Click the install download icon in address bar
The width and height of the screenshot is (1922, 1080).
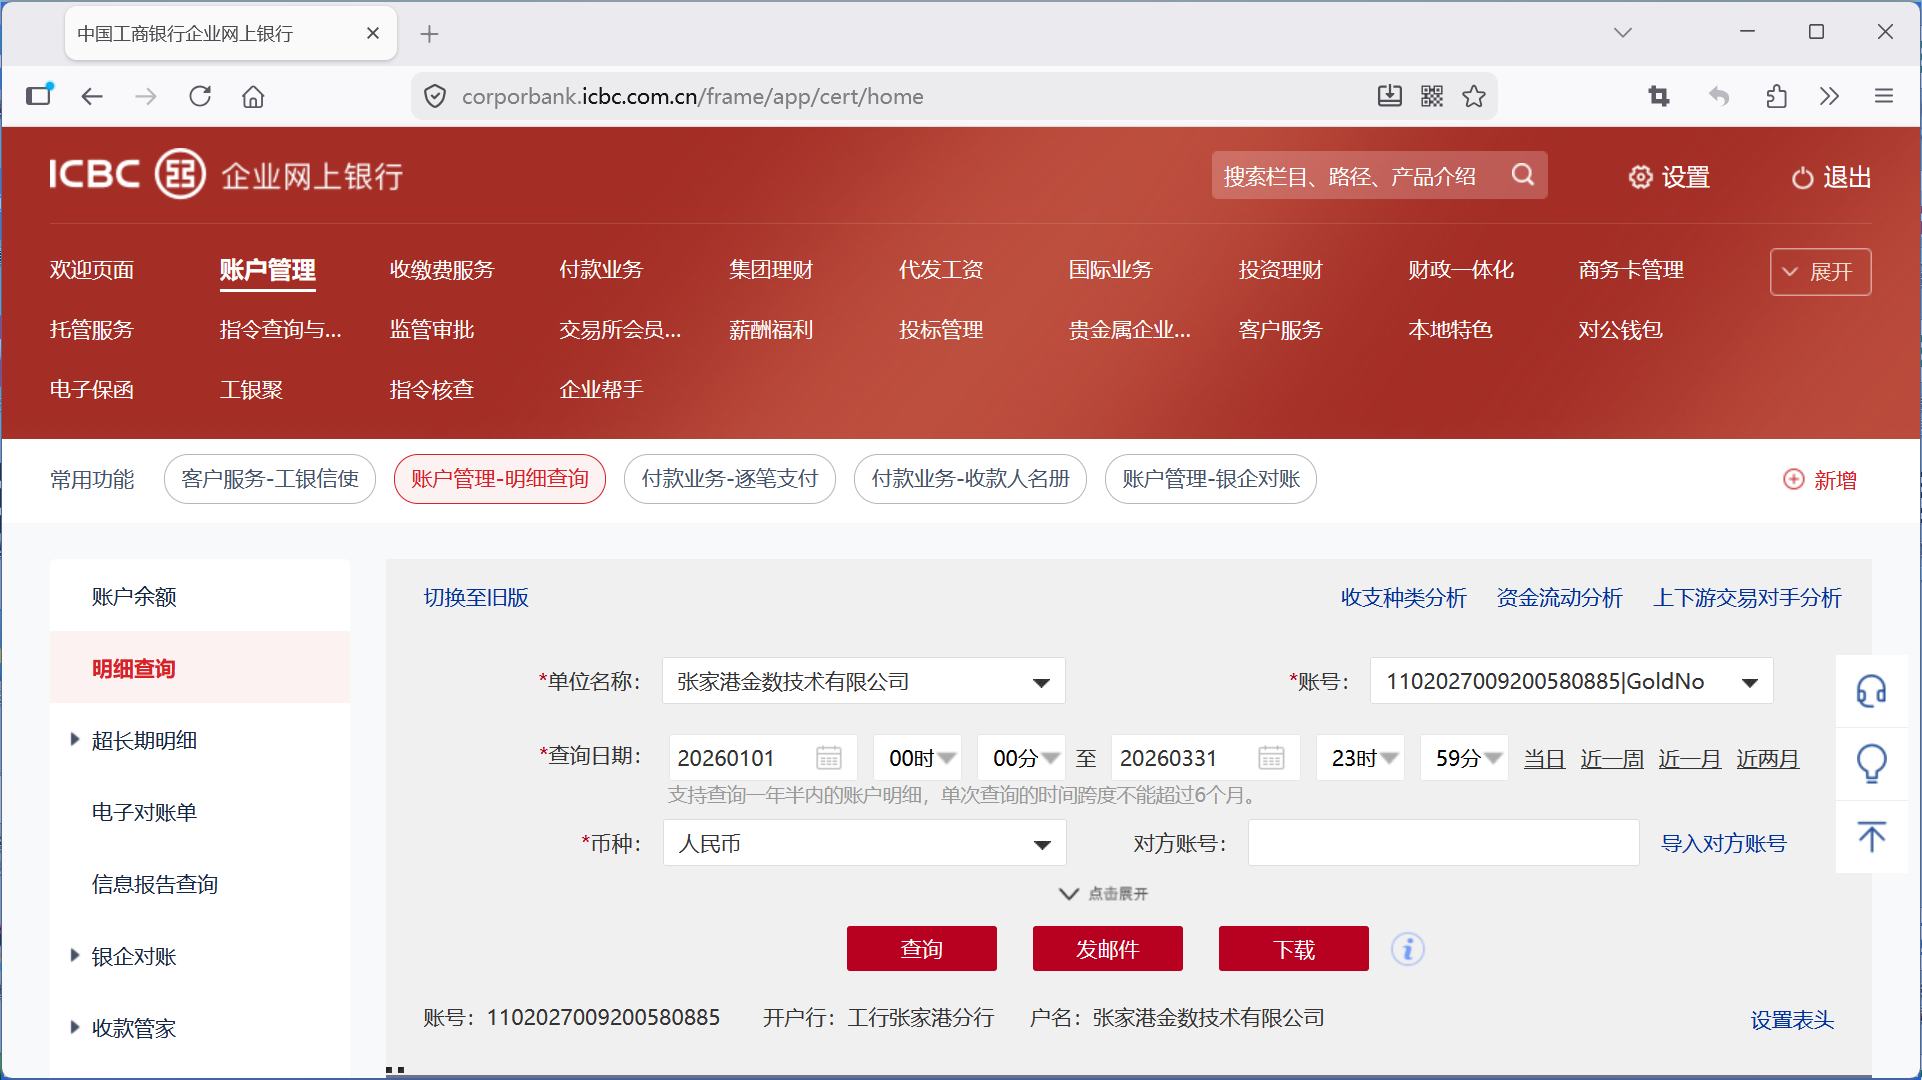pyautogui.click(x=1389, y=96)
